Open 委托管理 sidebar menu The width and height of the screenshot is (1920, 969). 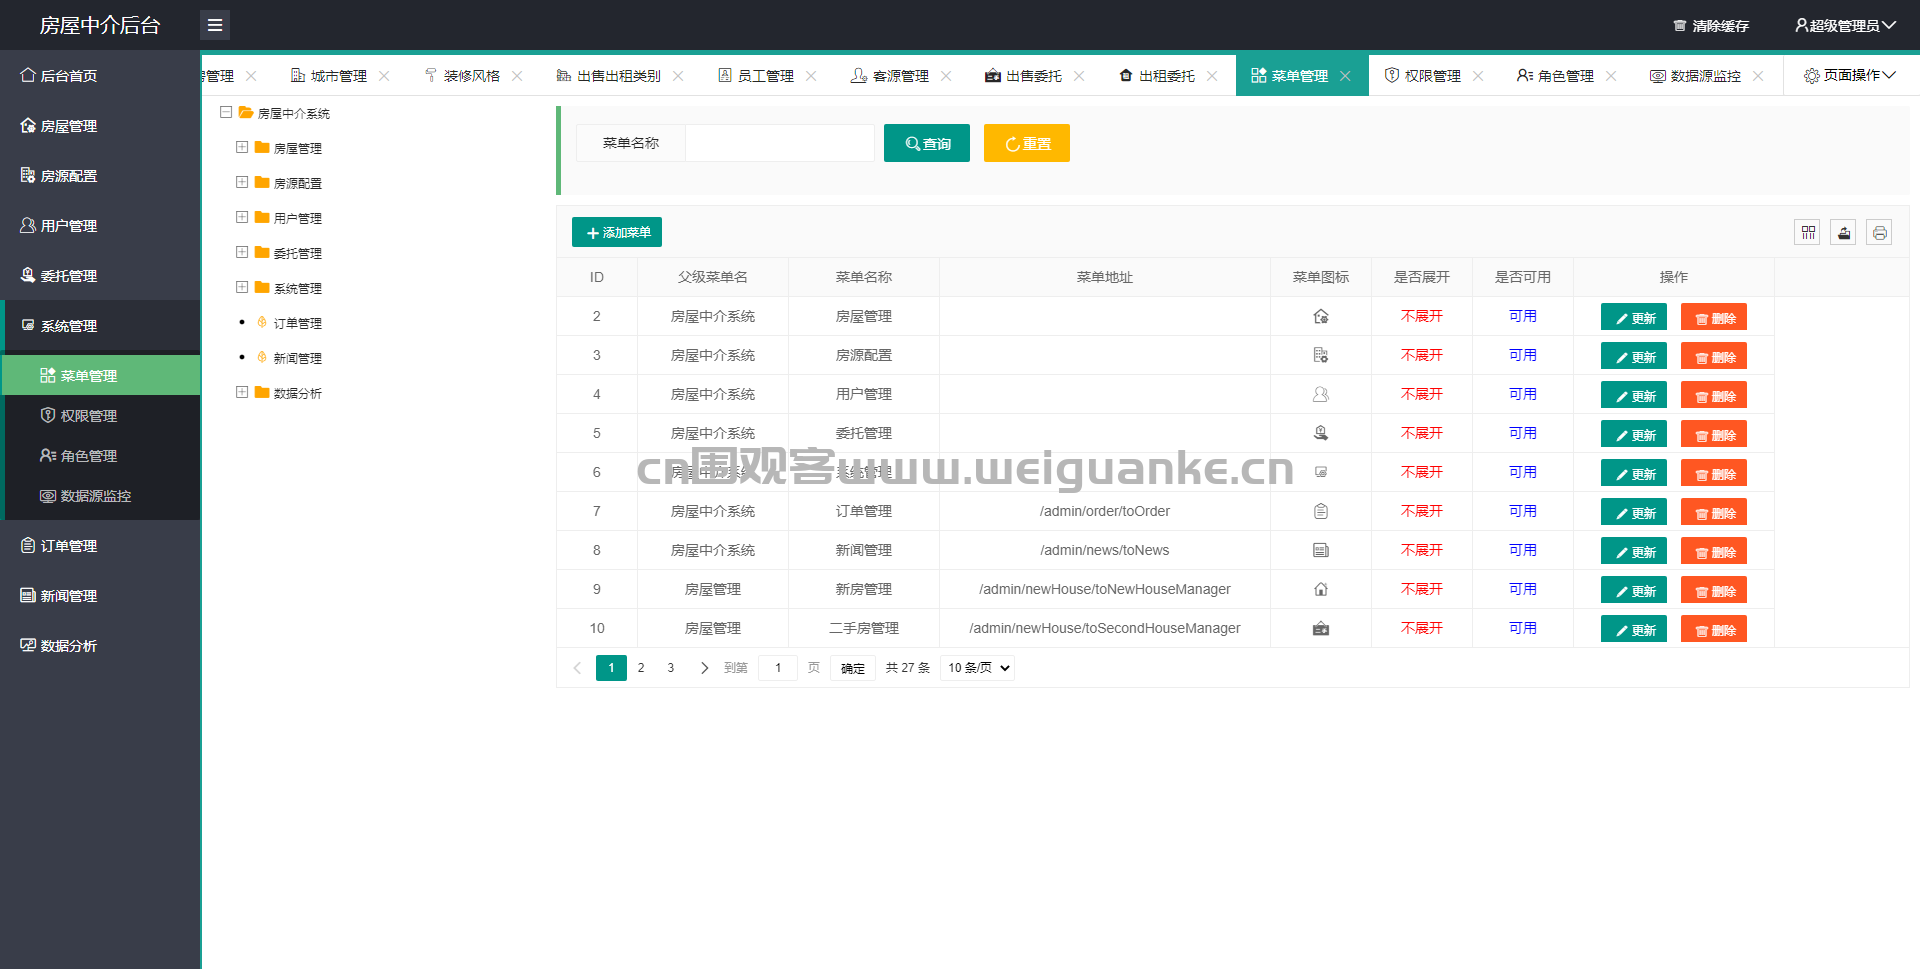click(x=100, y=275)
